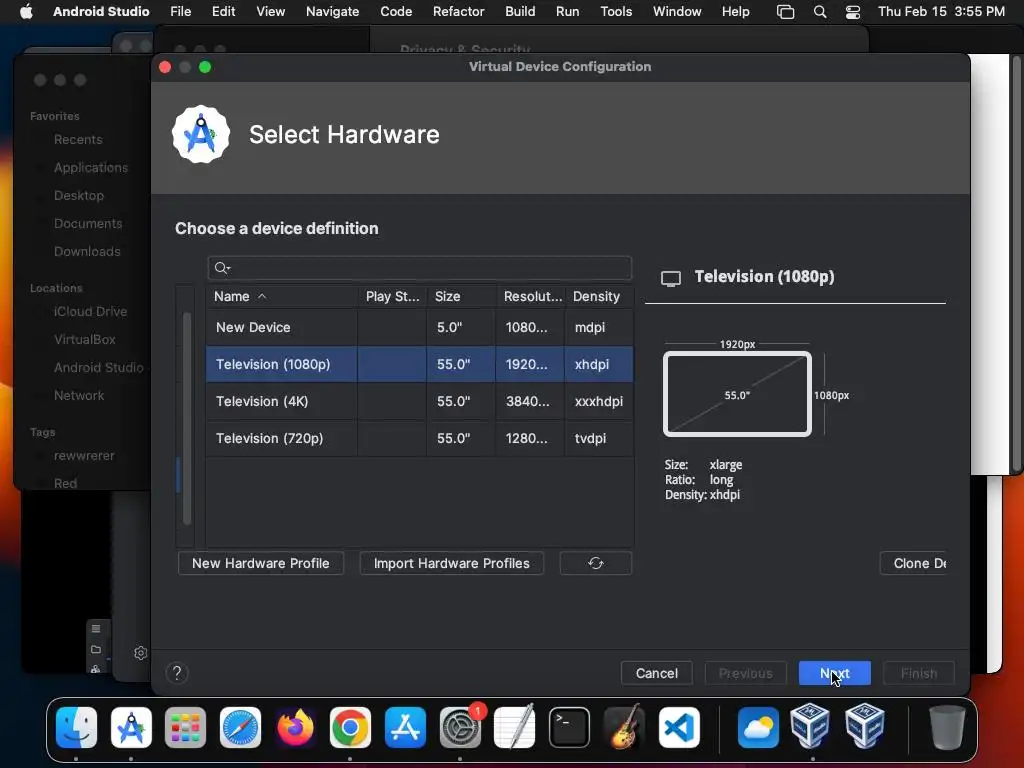The height and width of the screenshot is (768, 1024).
Task: Click iCloud Drive in the Finder sidebar
Action: 90,312
